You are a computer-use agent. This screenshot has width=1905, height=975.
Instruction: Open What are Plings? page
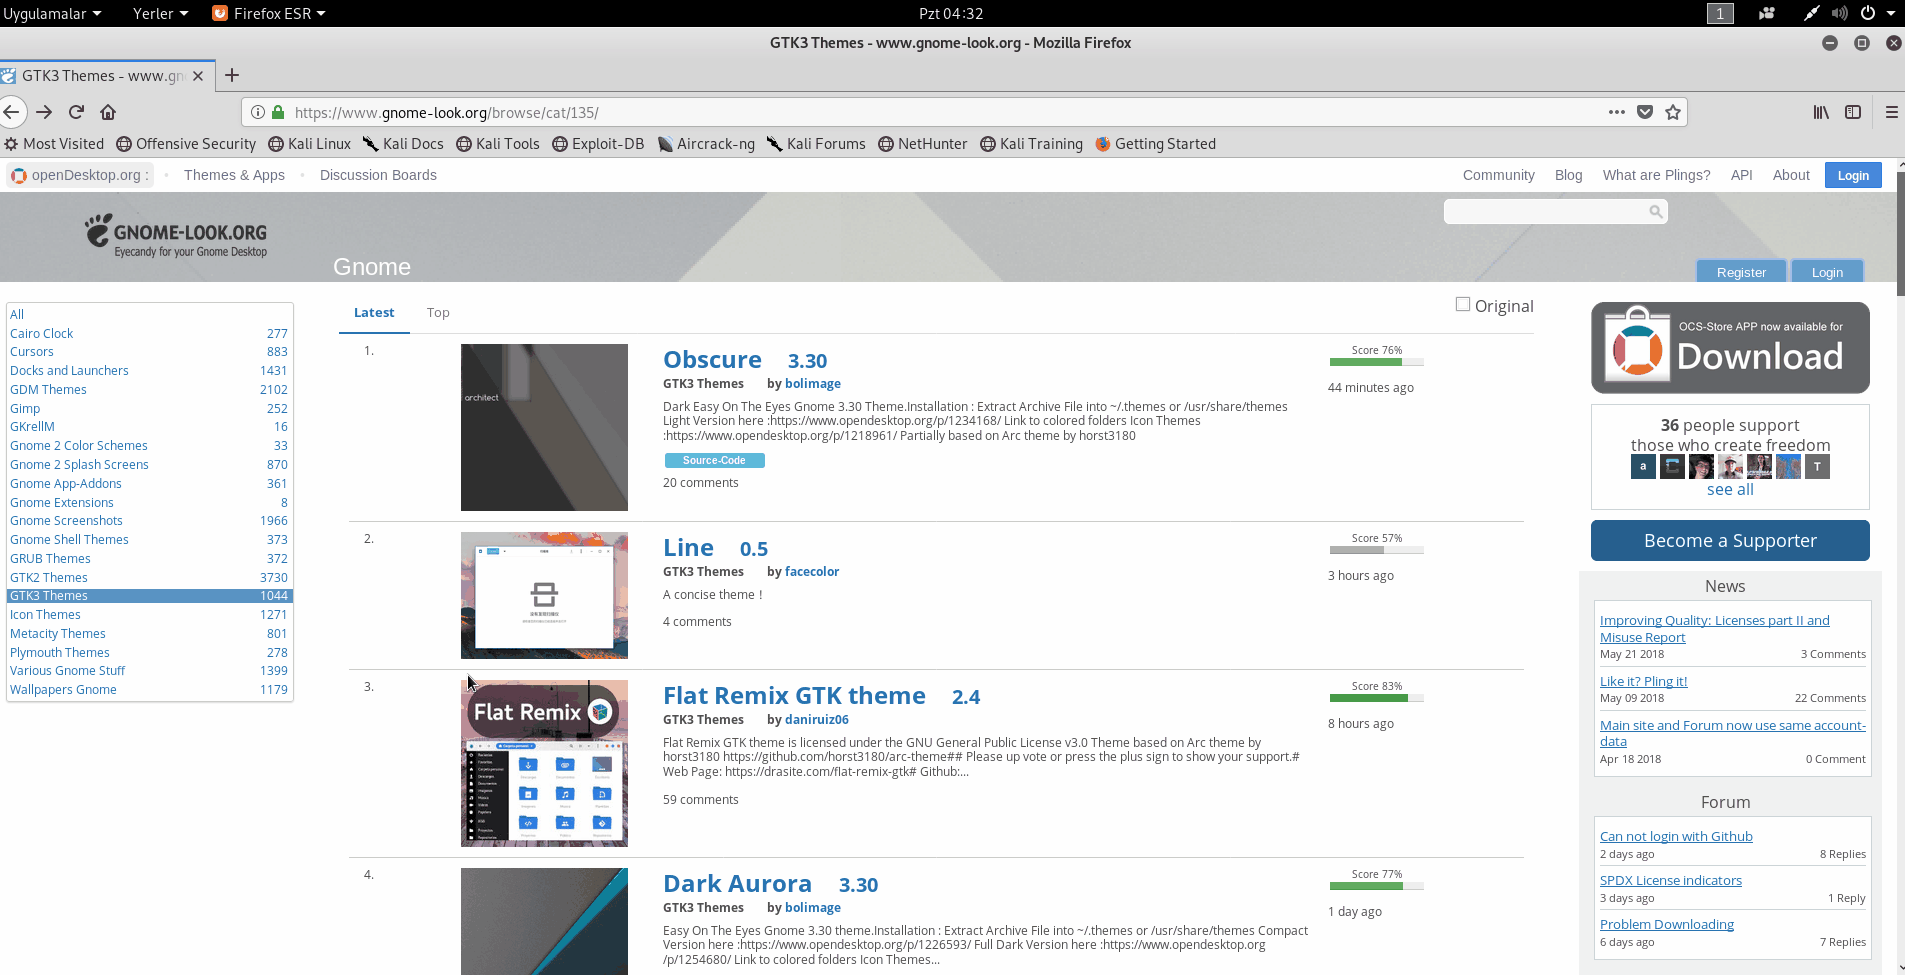[x=1656, y=175]
